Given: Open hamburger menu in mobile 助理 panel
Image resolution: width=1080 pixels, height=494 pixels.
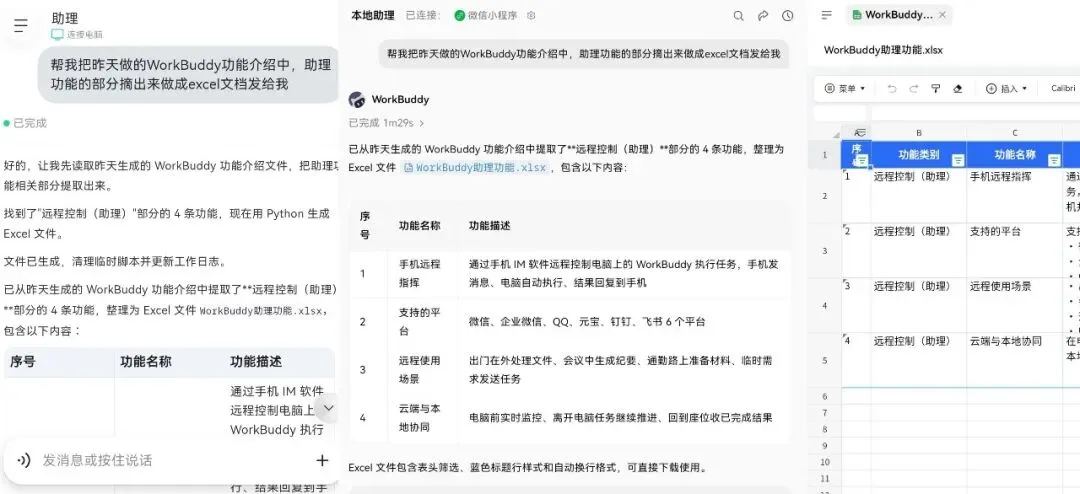Looking at the screenshot, I should point(21,26).
